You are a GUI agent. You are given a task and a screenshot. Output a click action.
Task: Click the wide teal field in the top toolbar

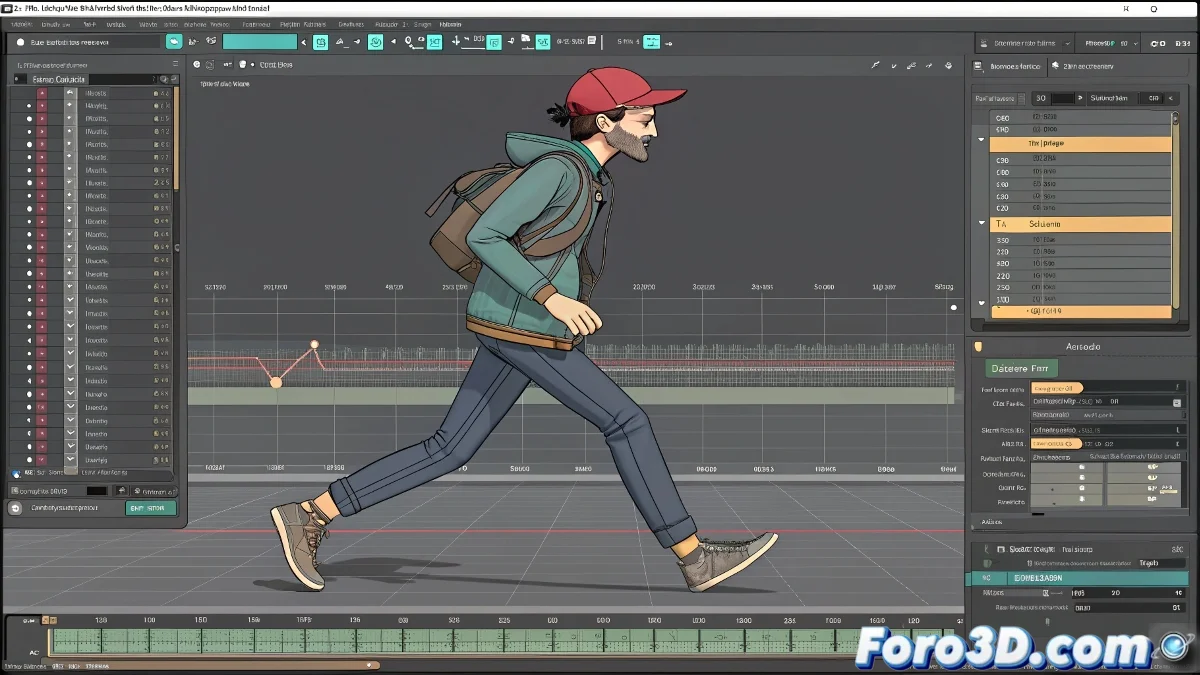coord(260,42)
